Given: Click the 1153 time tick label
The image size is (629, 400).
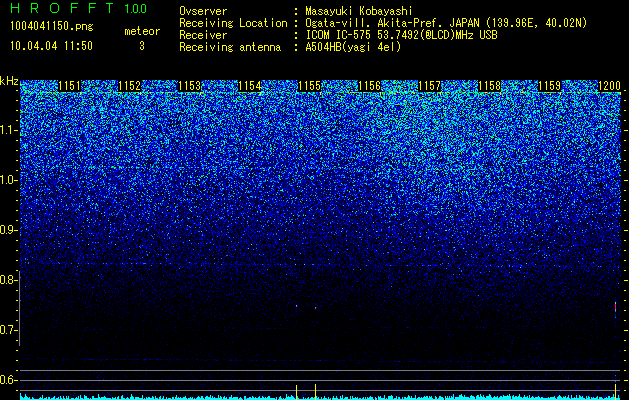Looking at the screenshot, I should (189, 86).
